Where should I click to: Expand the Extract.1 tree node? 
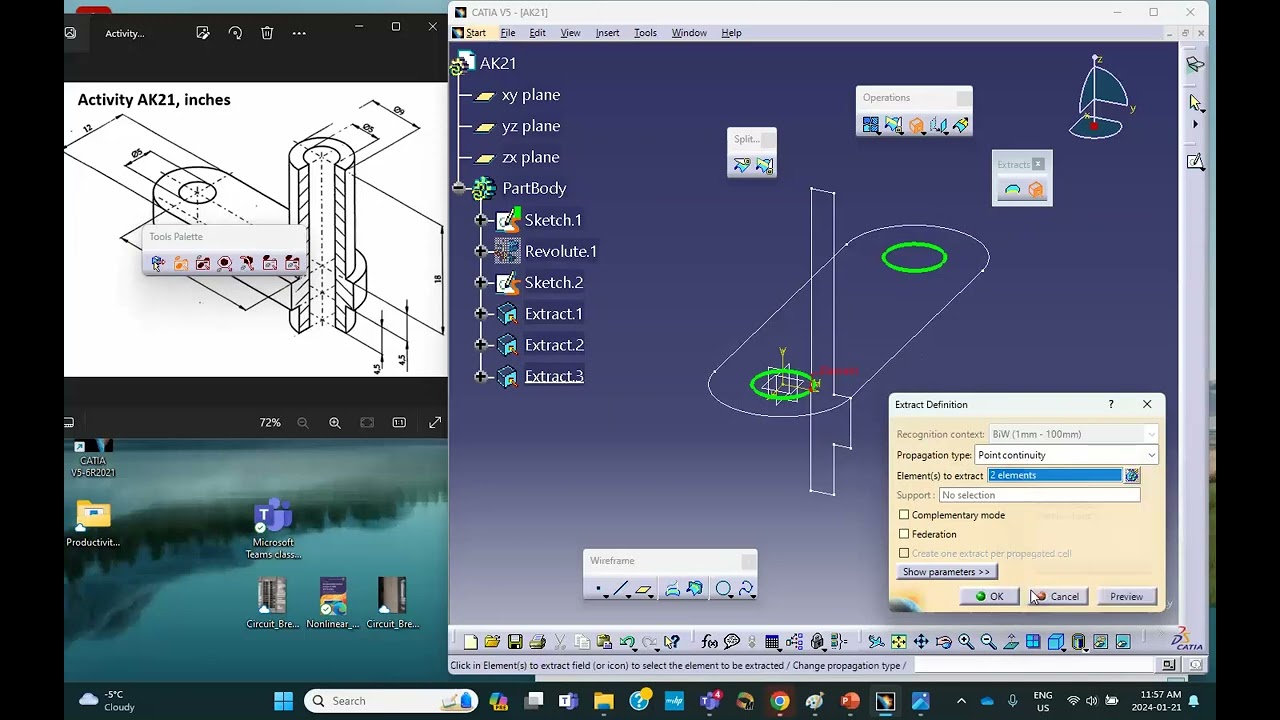[481, 314]
